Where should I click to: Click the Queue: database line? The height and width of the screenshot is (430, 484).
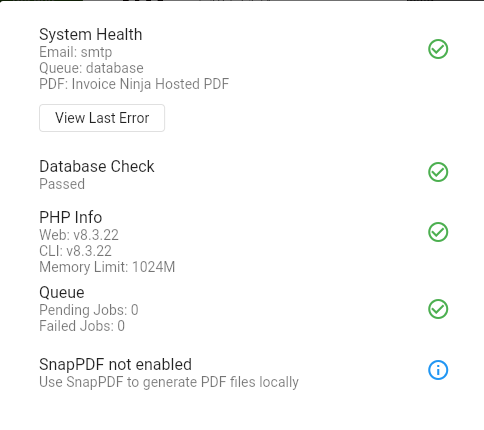tap(91, 68)
